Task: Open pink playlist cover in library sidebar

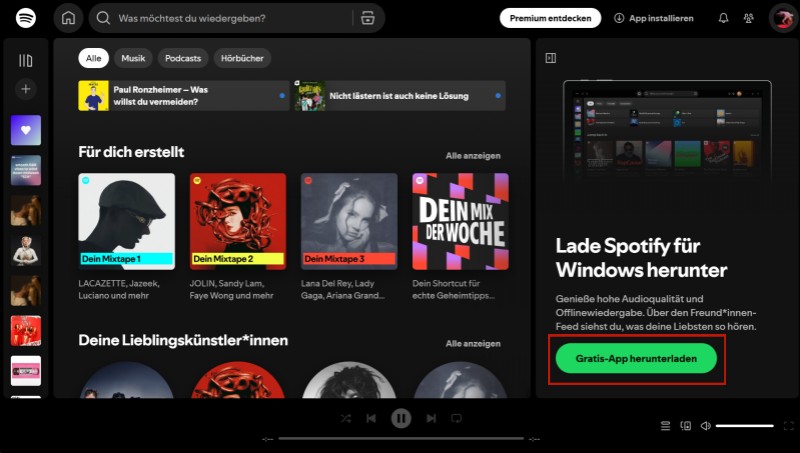Action: [26, 371]
